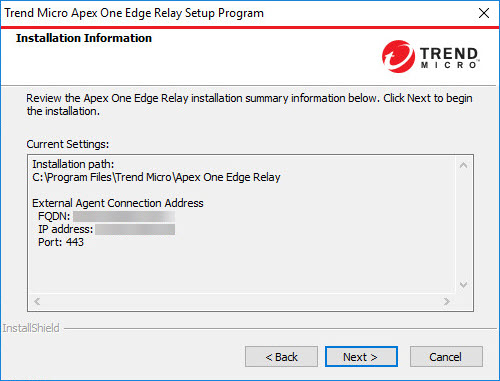Click the External Agent Connection Address line

118,203
